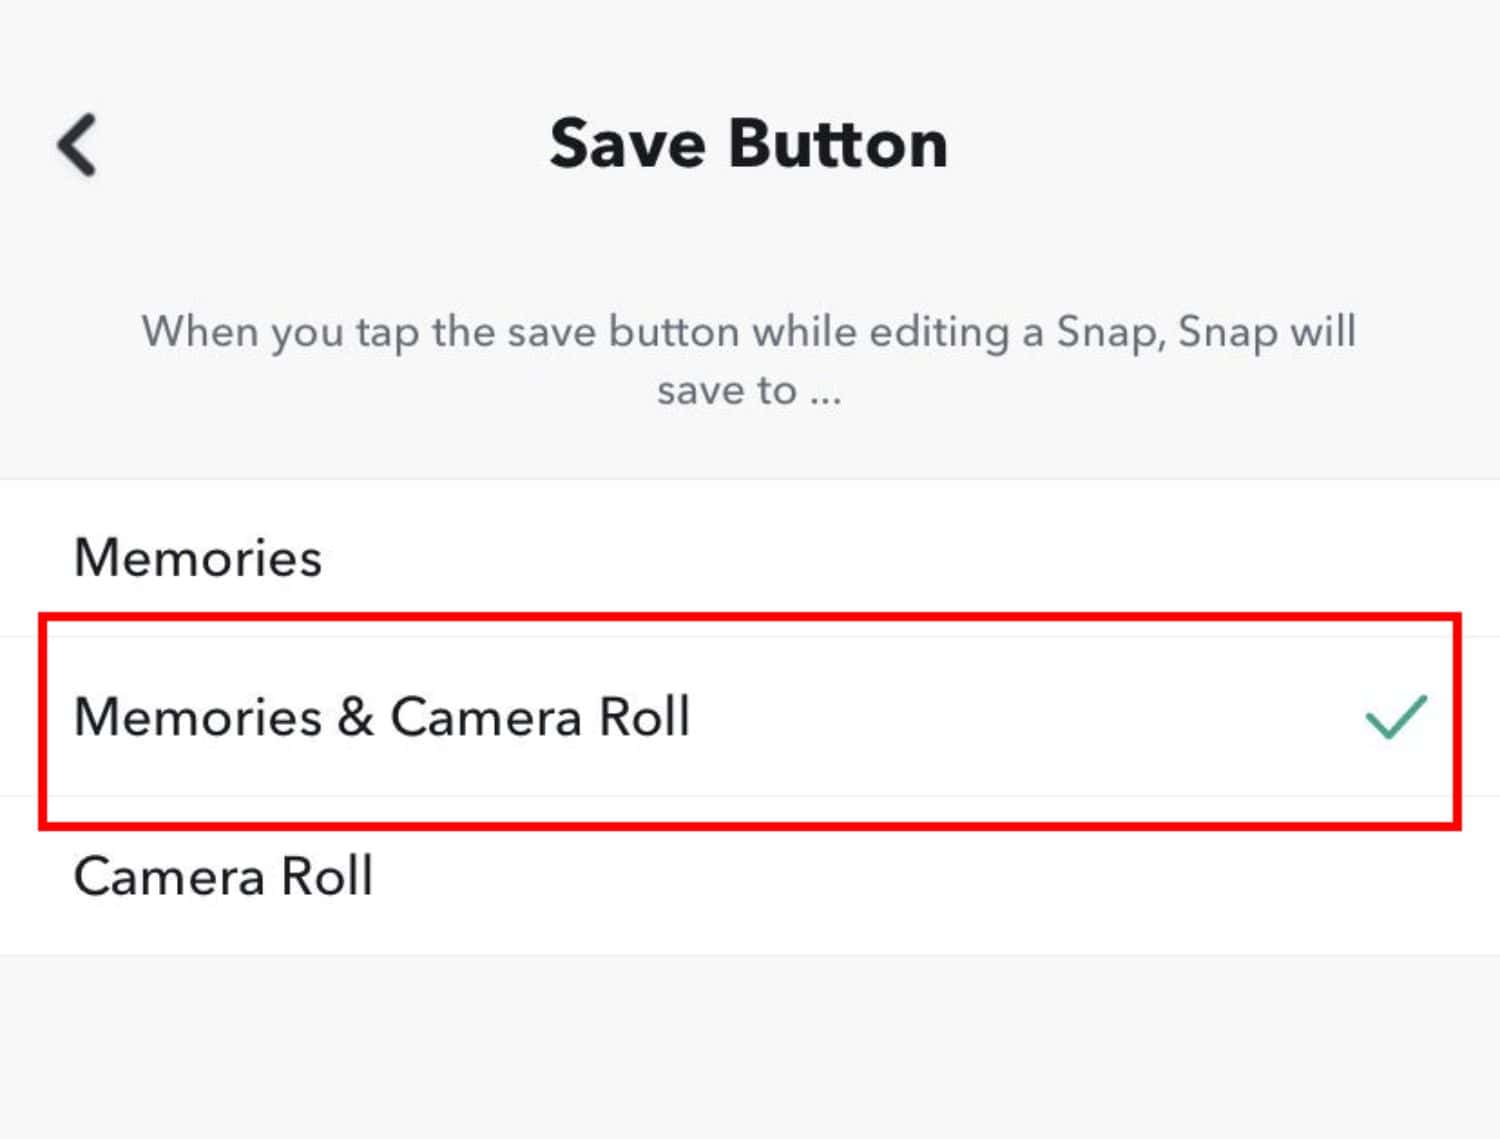Image resolution: width=1500 pixels, height=1139 pixels.
Task: Click the word 'Roll' in the last row
Action: point(327,876)
